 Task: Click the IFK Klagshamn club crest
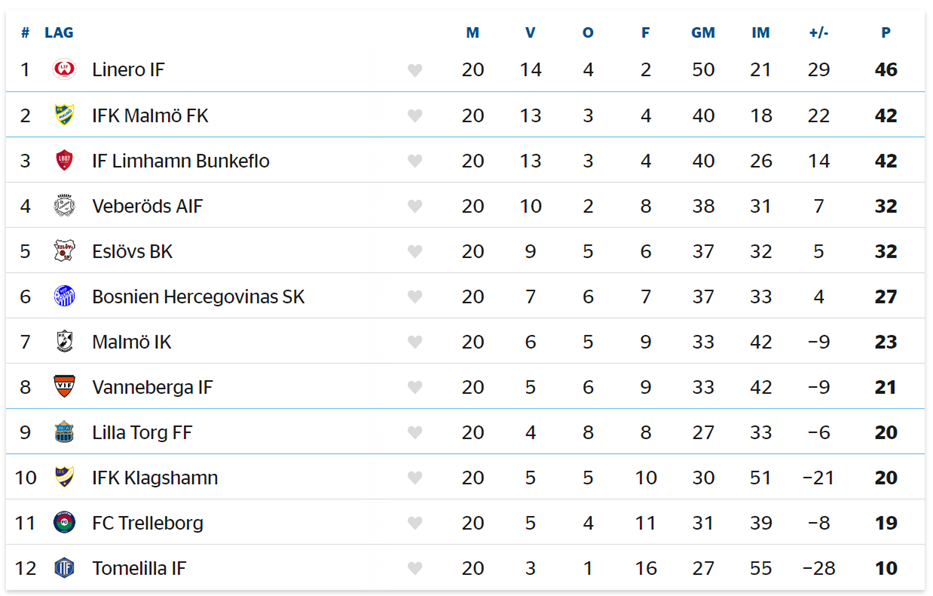tap(64, 478)
